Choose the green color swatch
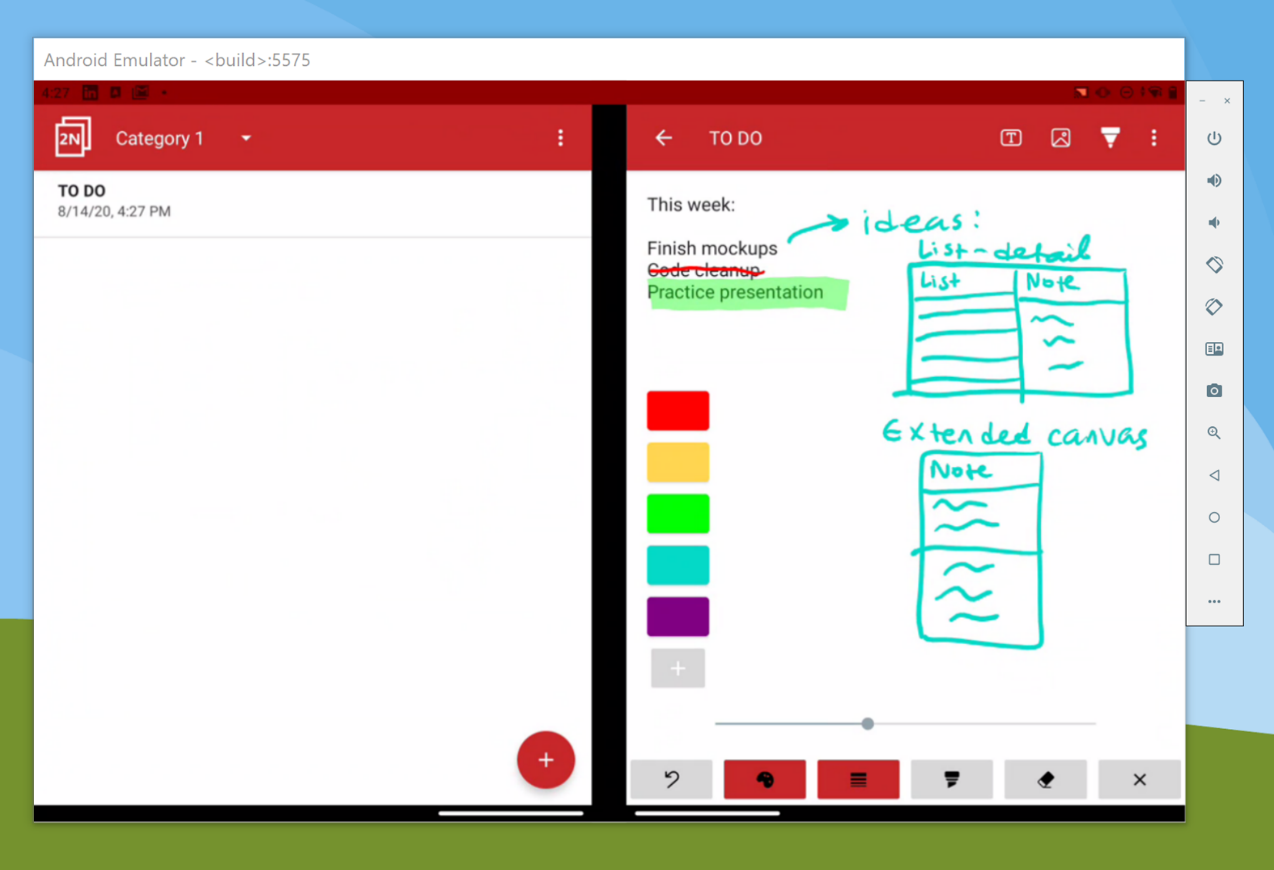 (678, 514)
